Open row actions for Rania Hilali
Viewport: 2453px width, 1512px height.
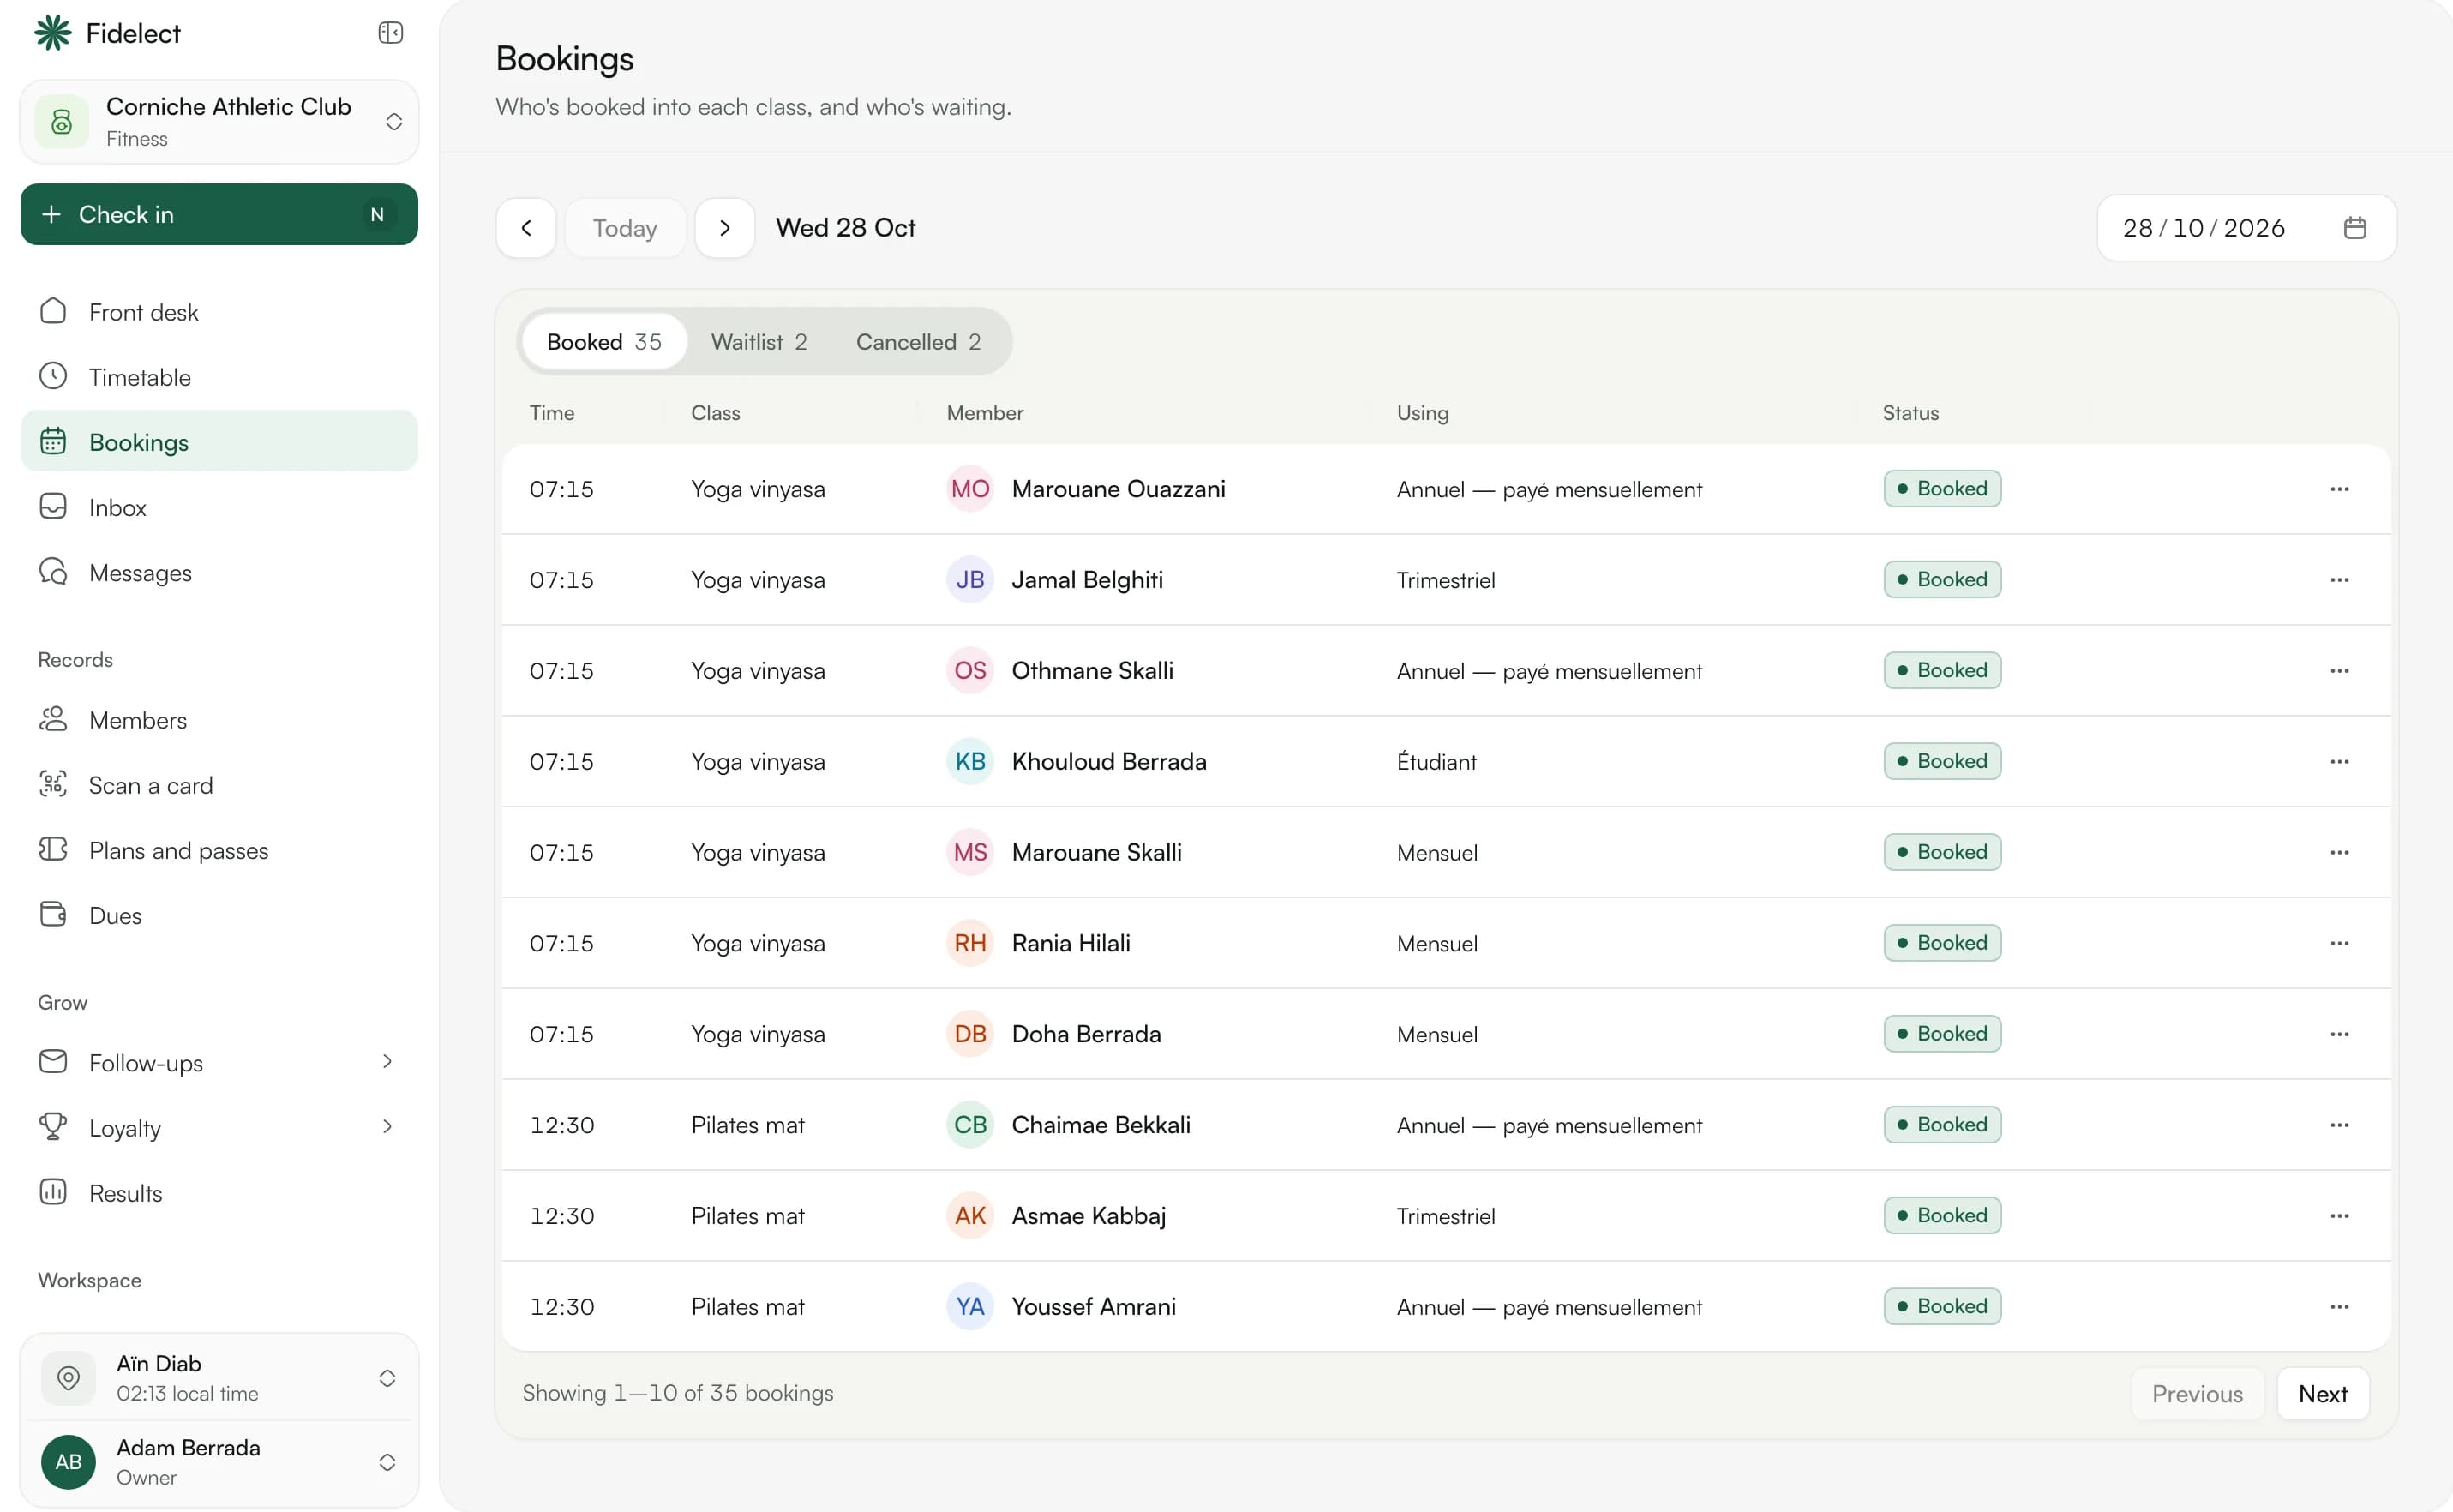2339,943
